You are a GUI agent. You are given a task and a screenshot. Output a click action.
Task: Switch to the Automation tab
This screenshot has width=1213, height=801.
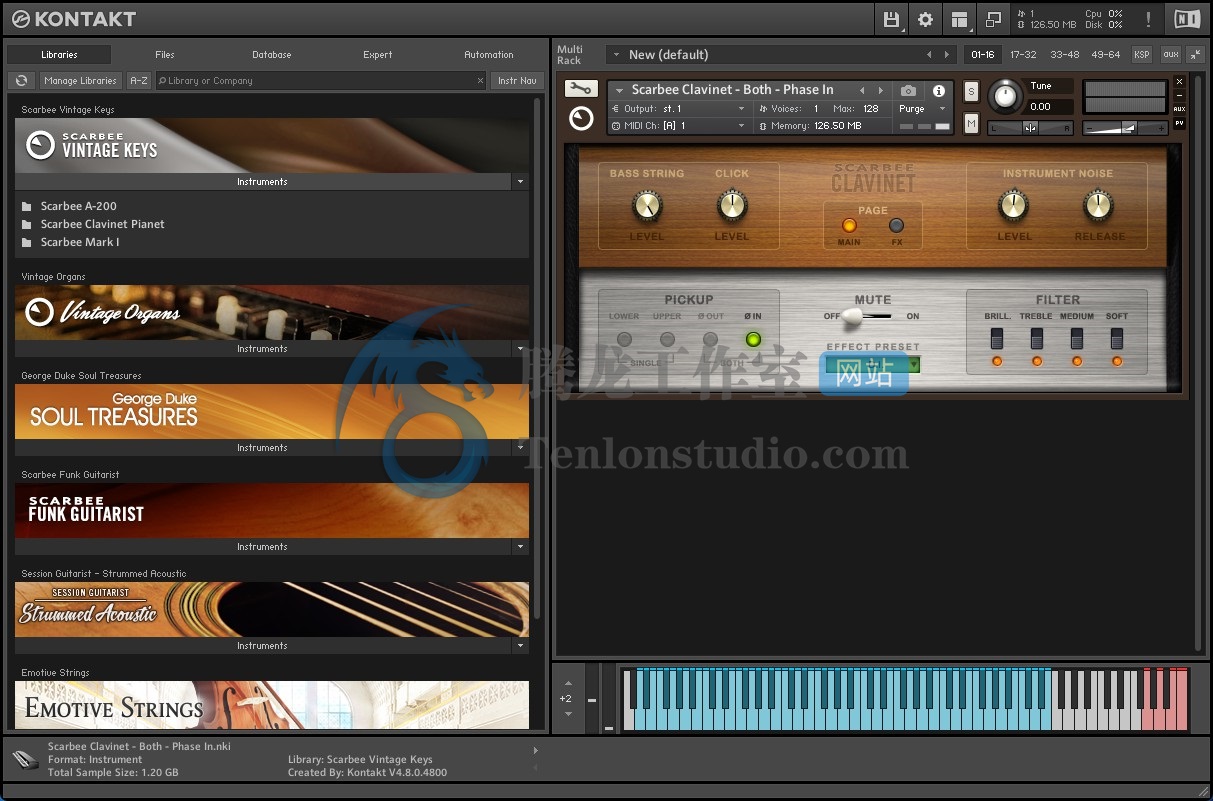pyautogui.click(x=489, y=55)
